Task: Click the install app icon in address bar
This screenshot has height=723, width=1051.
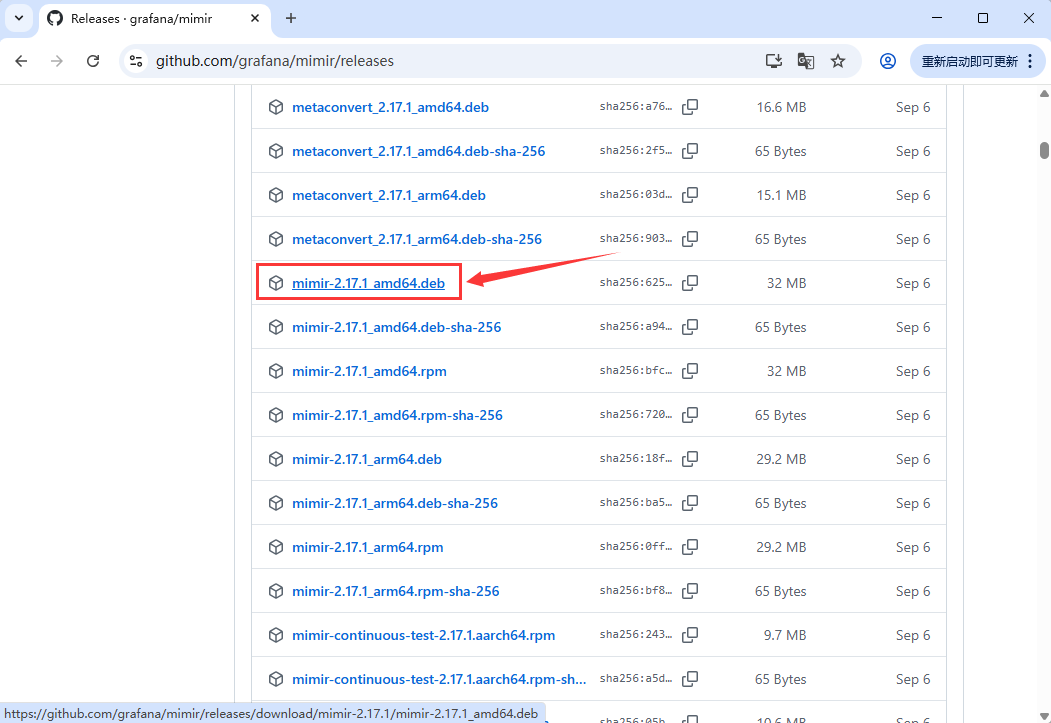Action: [773, 61]
